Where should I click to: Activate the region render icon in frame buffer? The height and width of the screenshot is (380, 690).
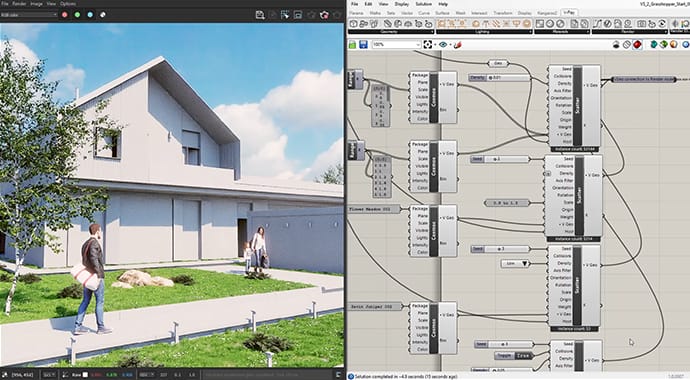pos(285,15)
